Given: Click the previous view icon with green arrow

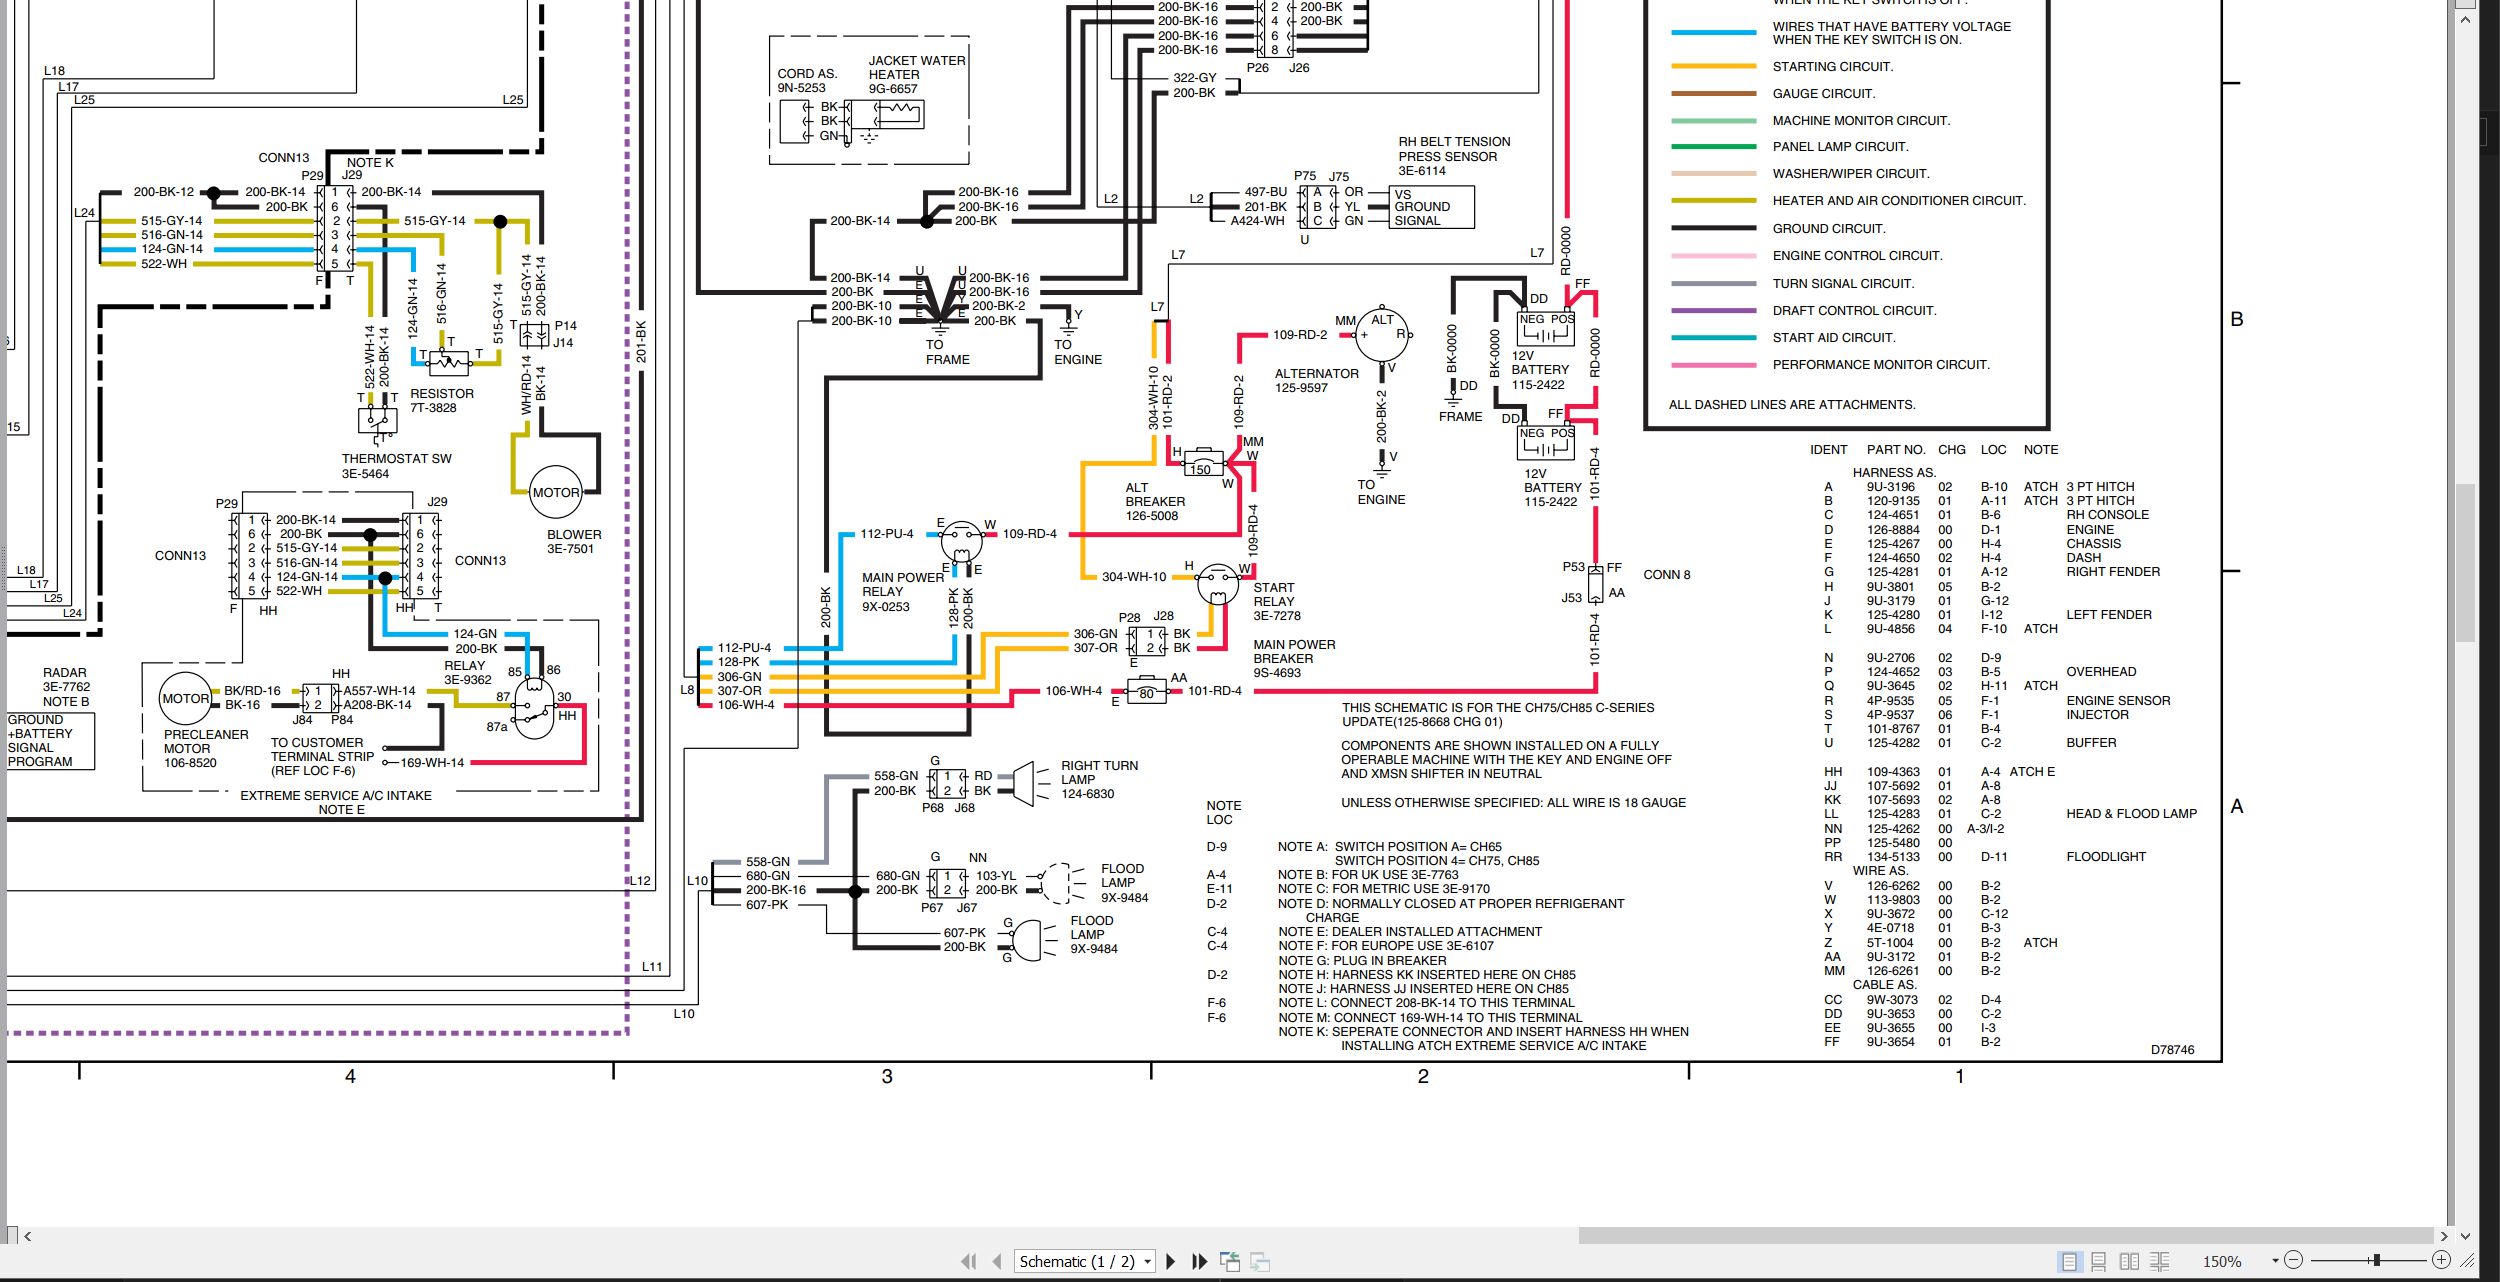Looking at the screenshot, I should 1230,1261.
